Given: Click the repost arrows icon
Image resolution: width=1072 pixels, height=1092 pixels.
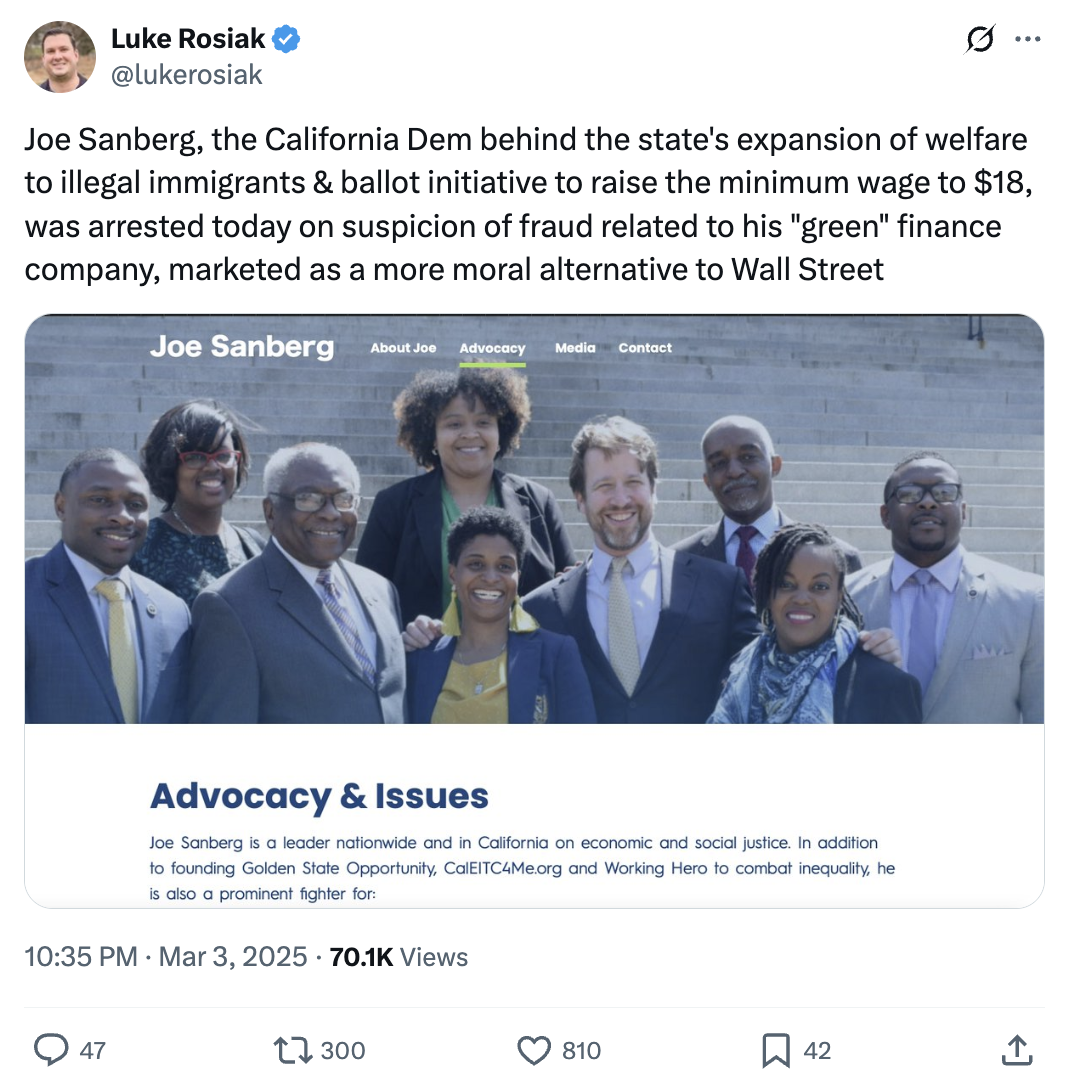Looking at the screenshot, I should coord(291,1050).
